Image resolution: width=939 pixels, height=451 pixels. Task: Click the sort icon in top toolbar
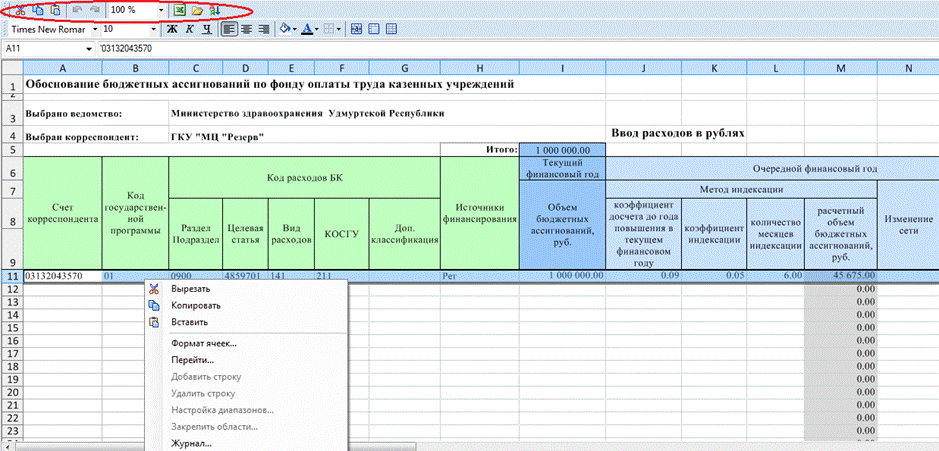pyautogui.click(x=214, y=9)
